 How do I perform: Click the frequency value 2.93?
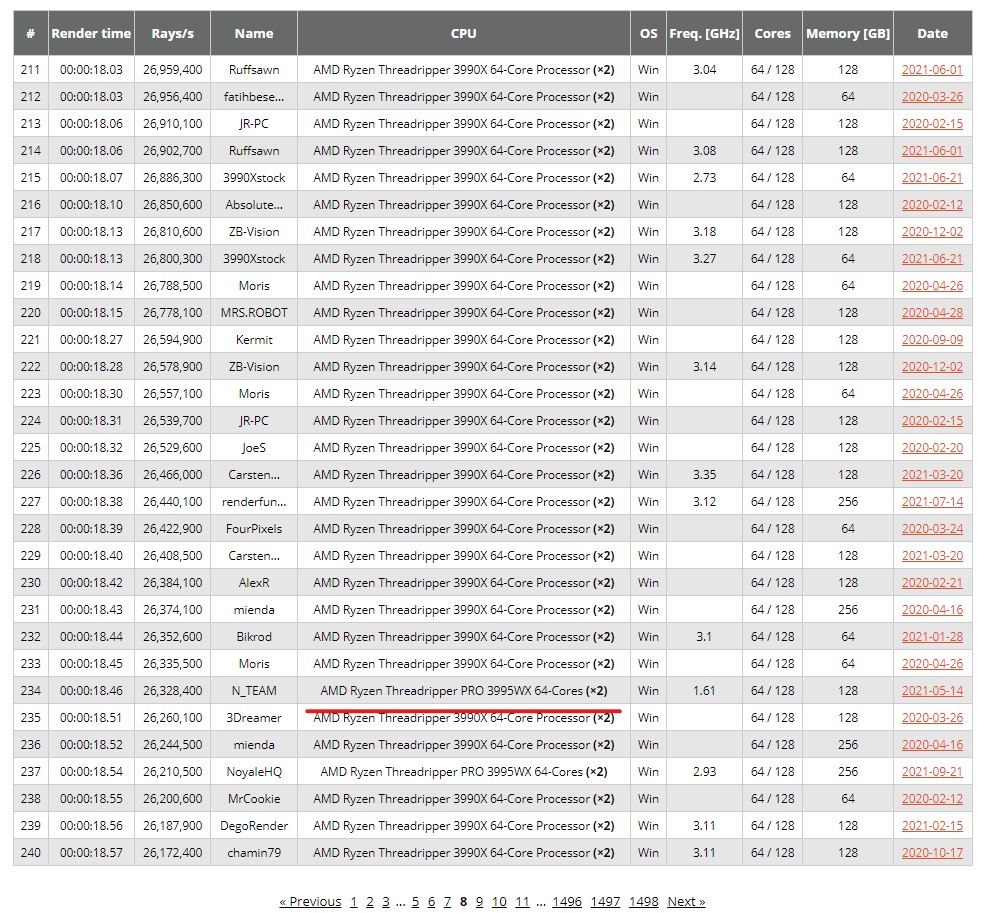click(704, 772)
